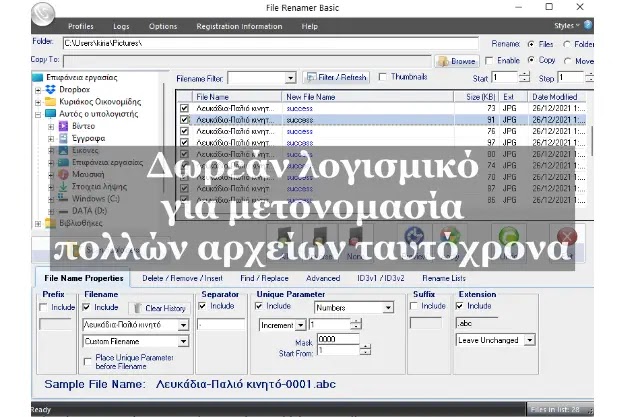Open the Numbers unique parameter dropdown
Viewport: 625px width, 417px height.
click(x=388, y=308)
